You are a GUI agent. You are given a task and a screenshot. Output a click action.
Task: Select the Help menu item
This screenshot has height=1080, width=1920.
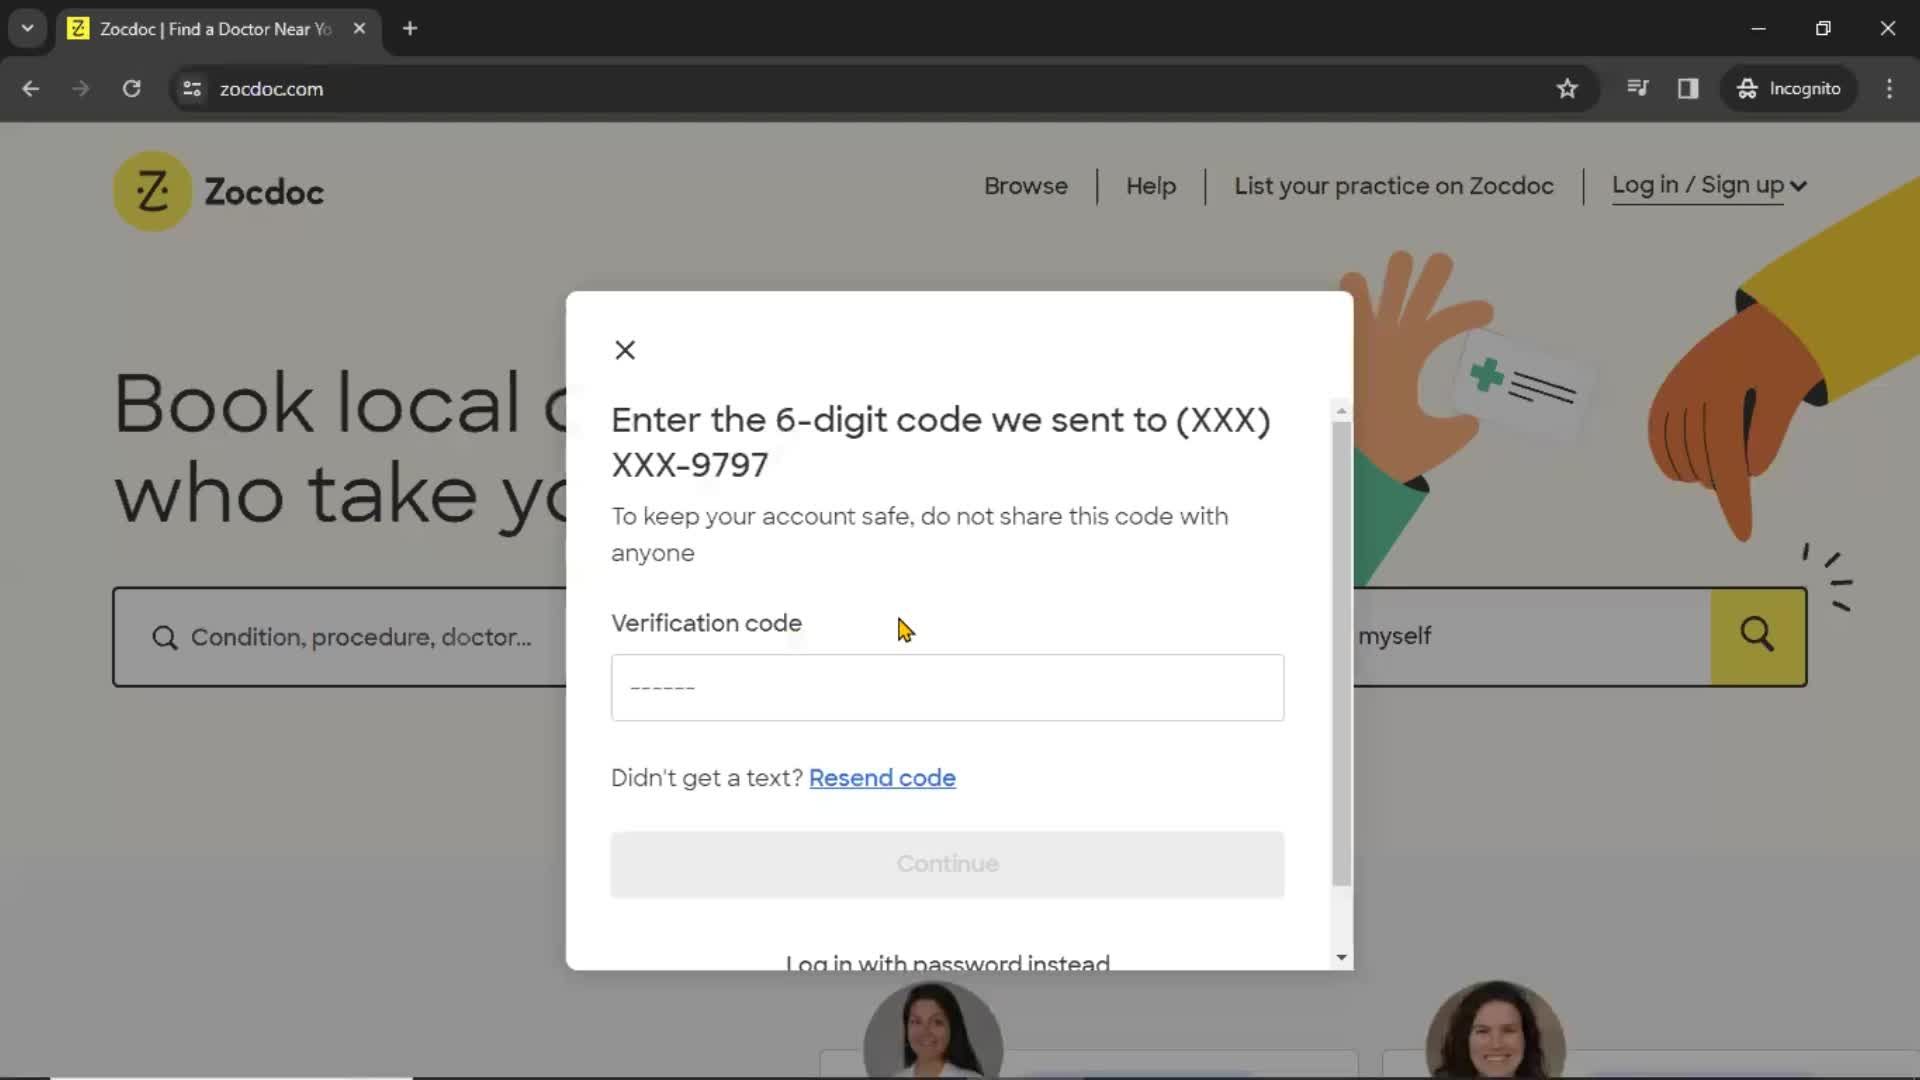tap(1151, 185)
